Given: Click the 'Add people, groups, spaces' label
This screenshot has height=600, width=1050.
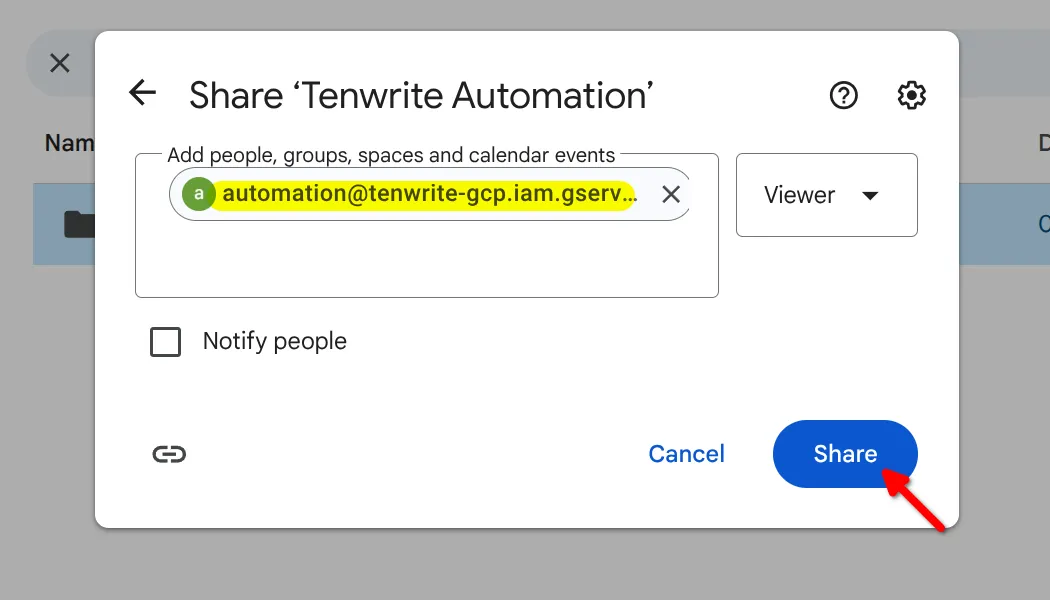Looking at the screenshot, I should (x=391, y=155).
